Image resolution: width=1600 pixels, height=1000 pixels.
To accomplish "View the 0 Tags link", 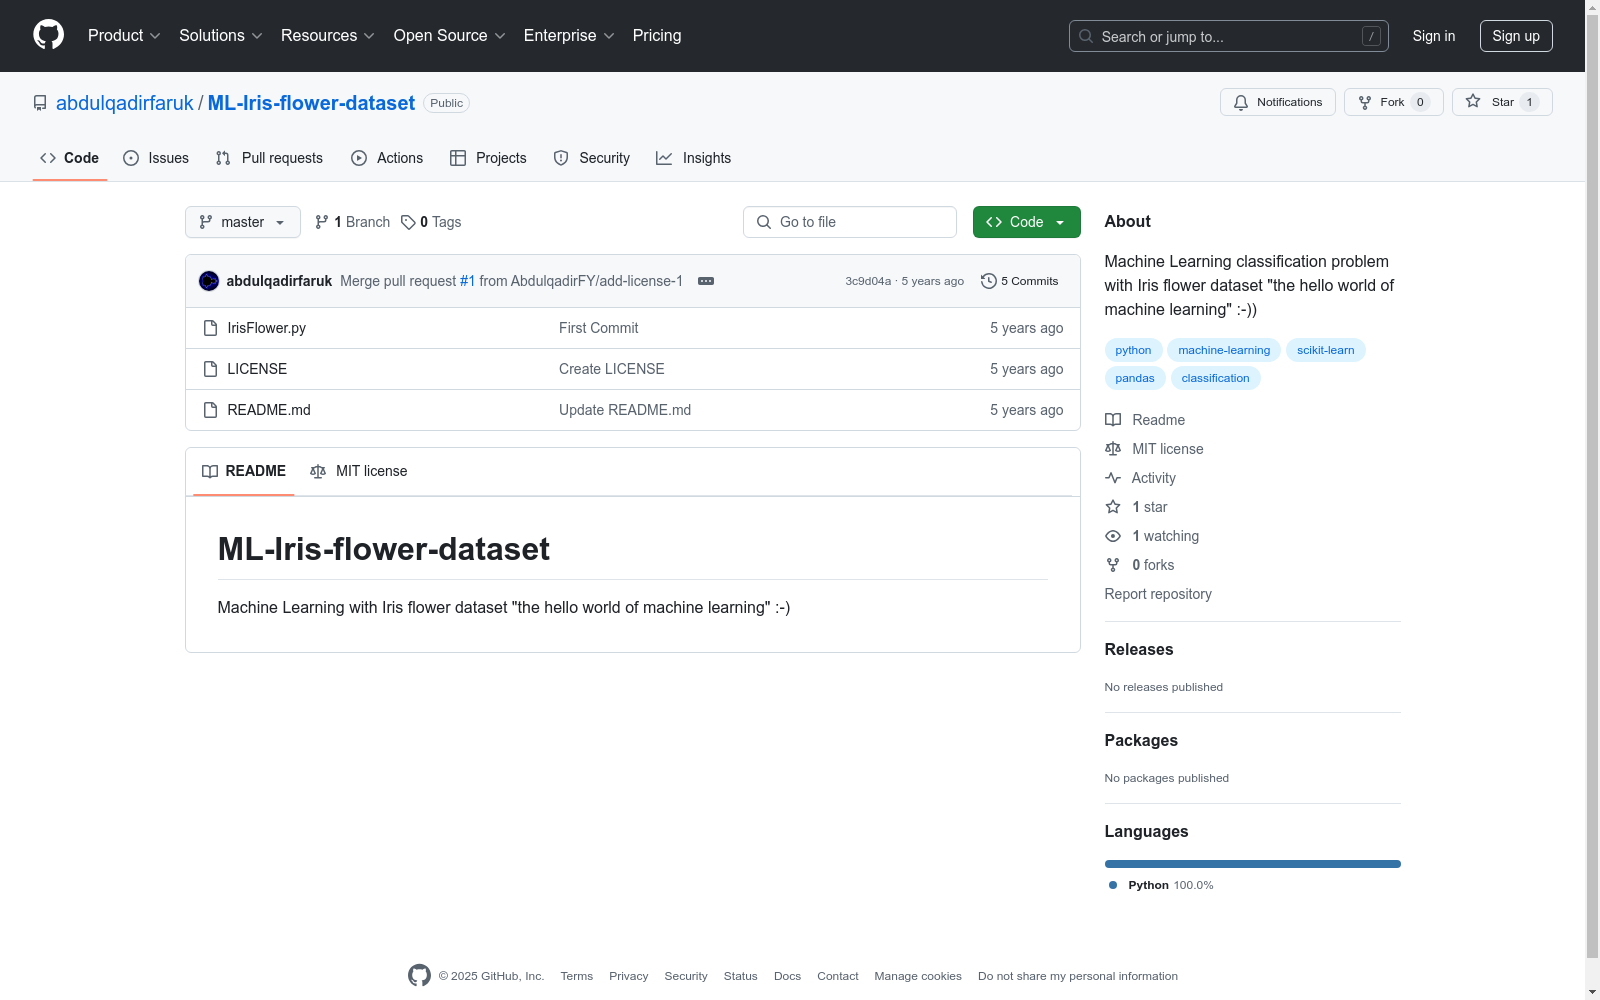I will tap(431, 222).
